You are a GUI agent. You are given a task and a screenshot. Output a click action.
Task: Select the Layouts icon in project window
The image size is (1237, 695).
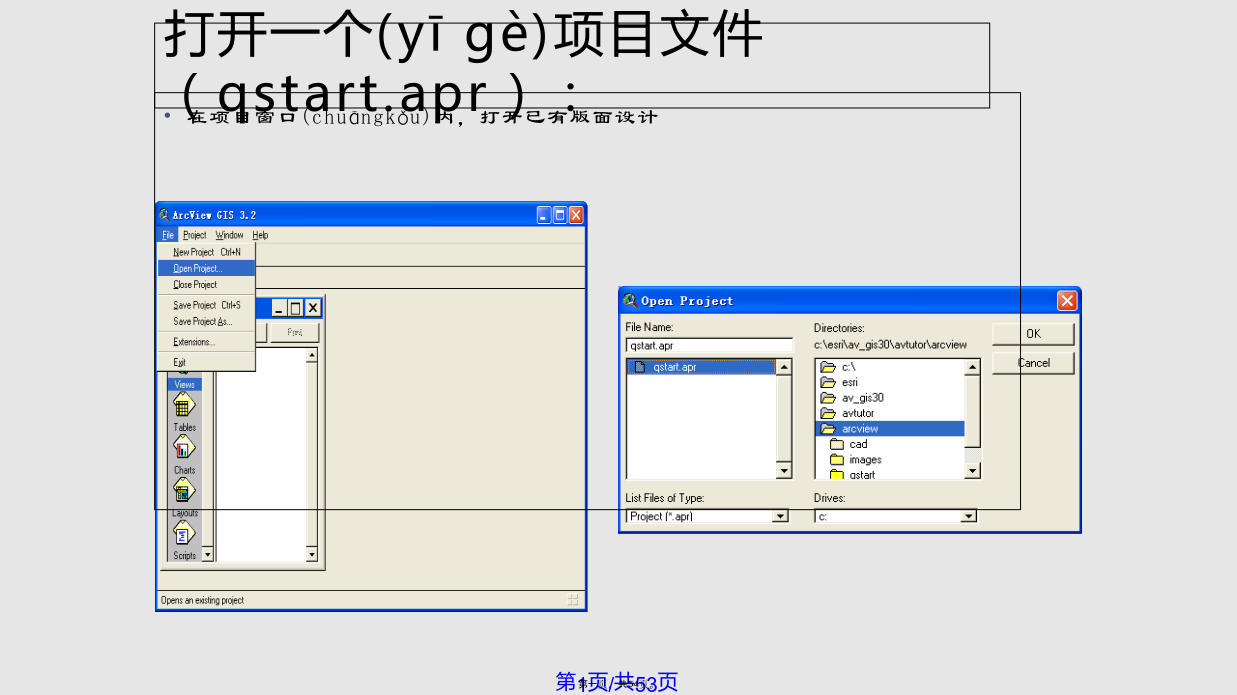pyautogui.click(x=184, y=490)
